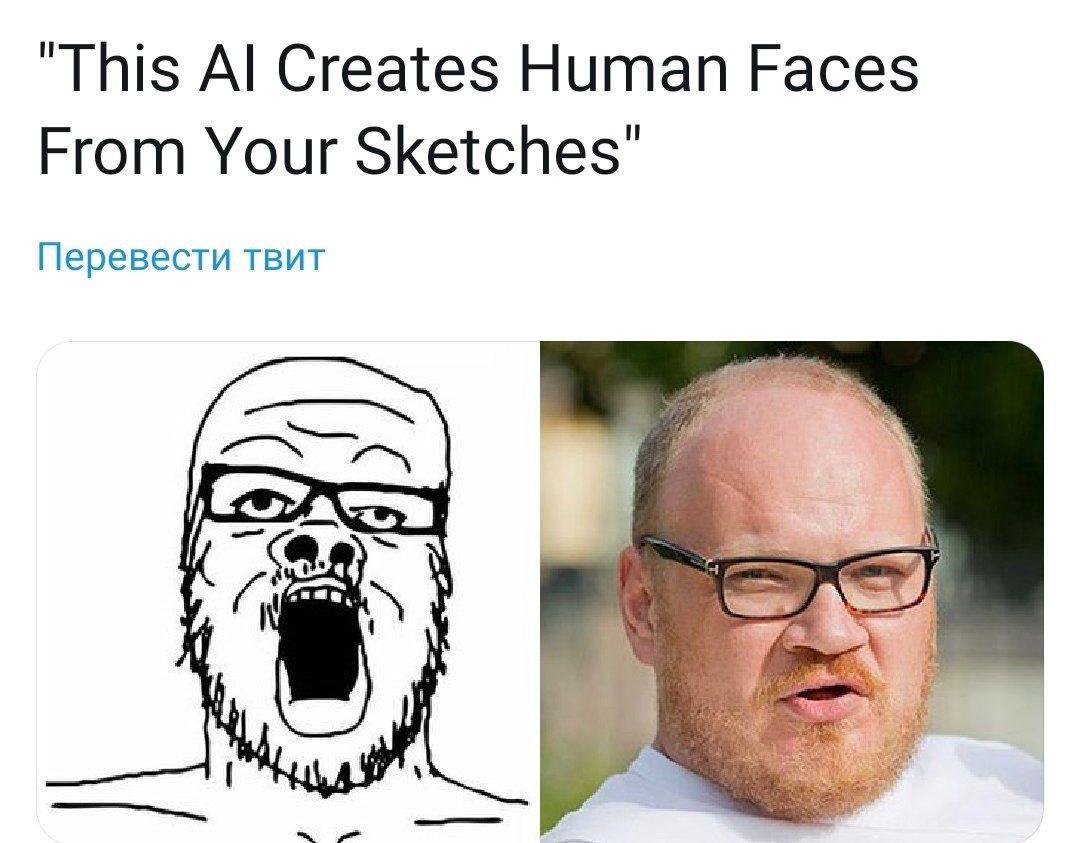Click the wrinkled forehead of the sketch
Screen dimensions: 1080x843
click(320, 427)
